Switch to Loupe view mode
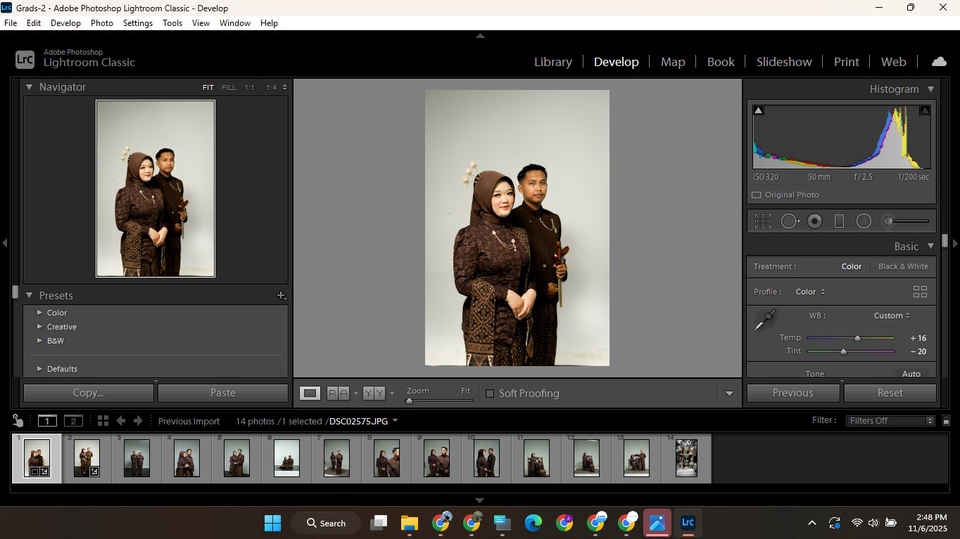 pos(310,393)
